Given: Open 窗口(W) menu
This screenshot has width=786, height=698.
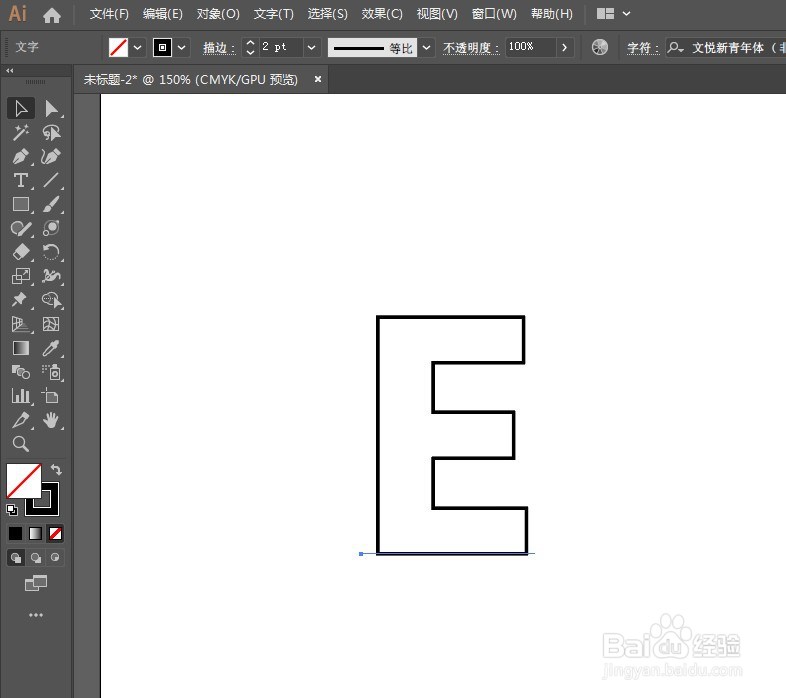Looking at the screenshot, I should (494, 14).
